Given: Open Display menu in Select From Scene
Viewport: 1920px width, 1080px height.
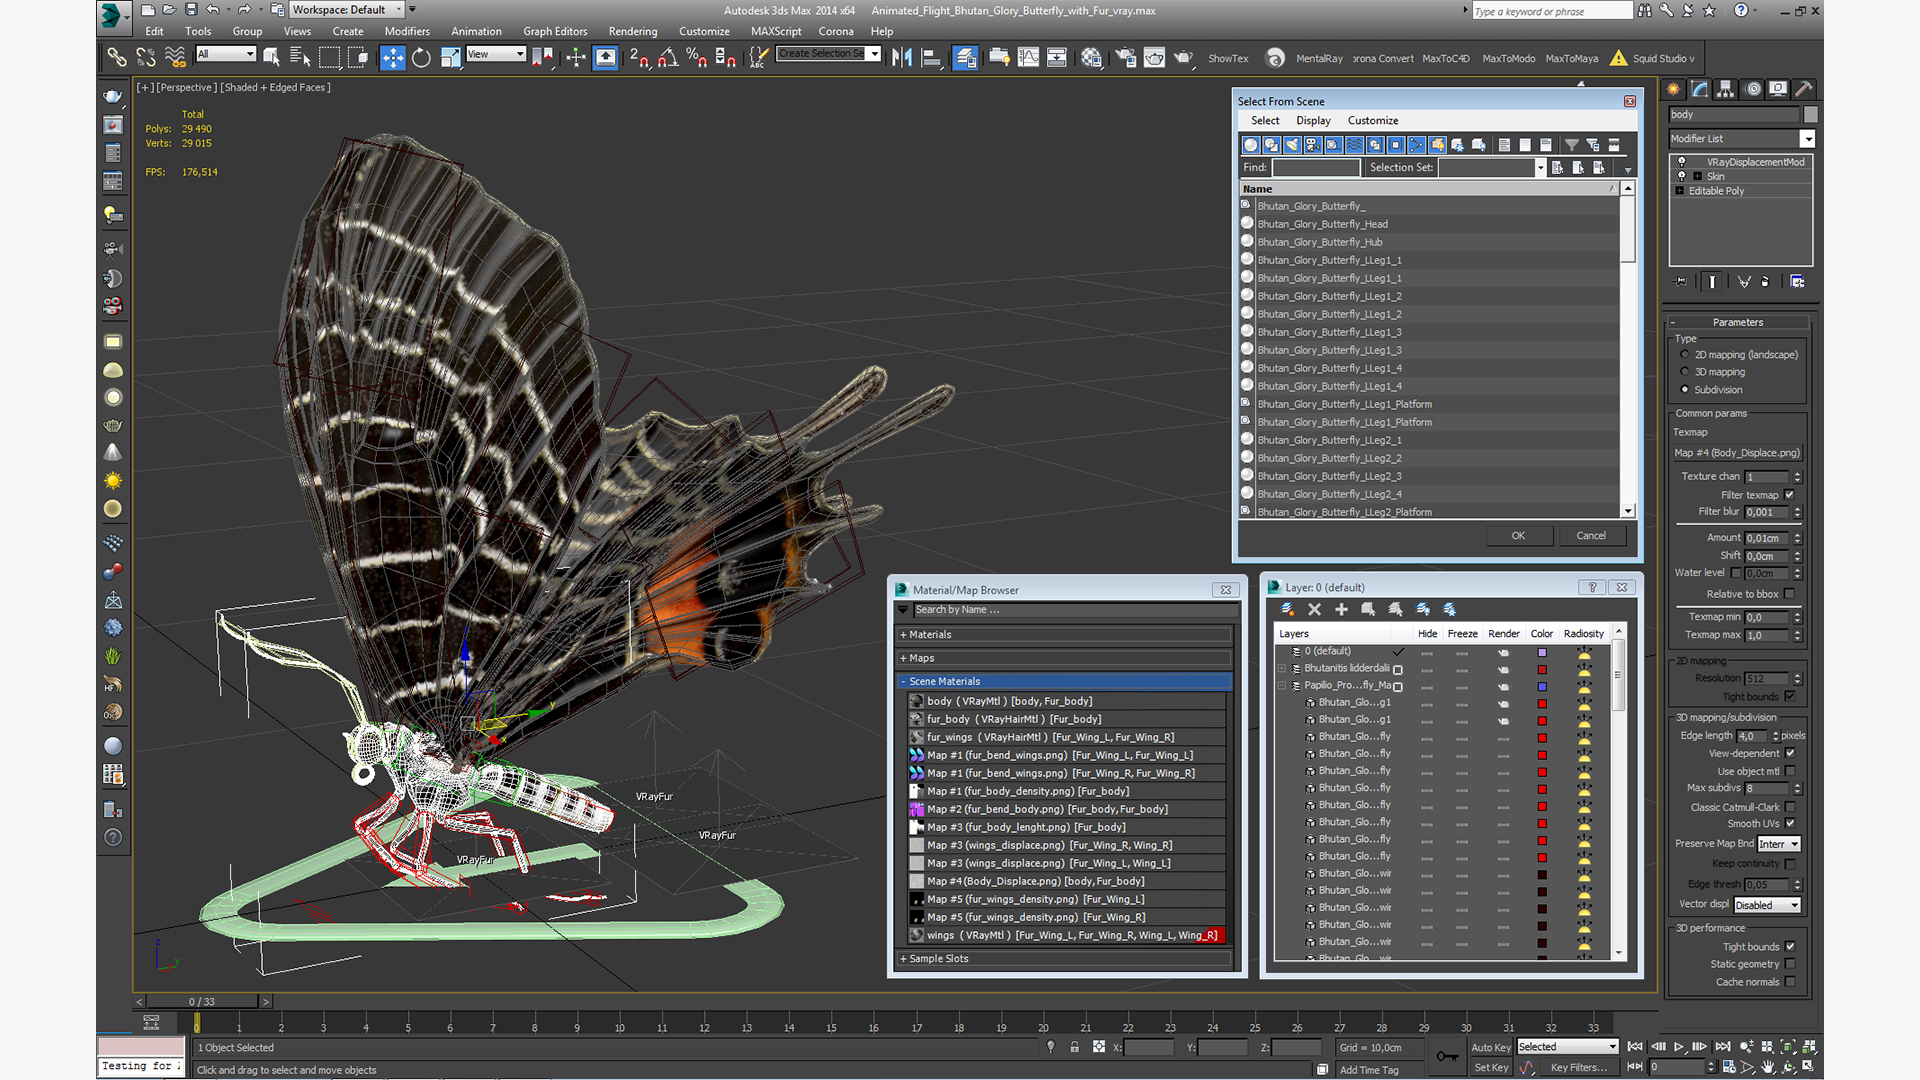Looking at the screenshot, I should [x=1313, y=120].
